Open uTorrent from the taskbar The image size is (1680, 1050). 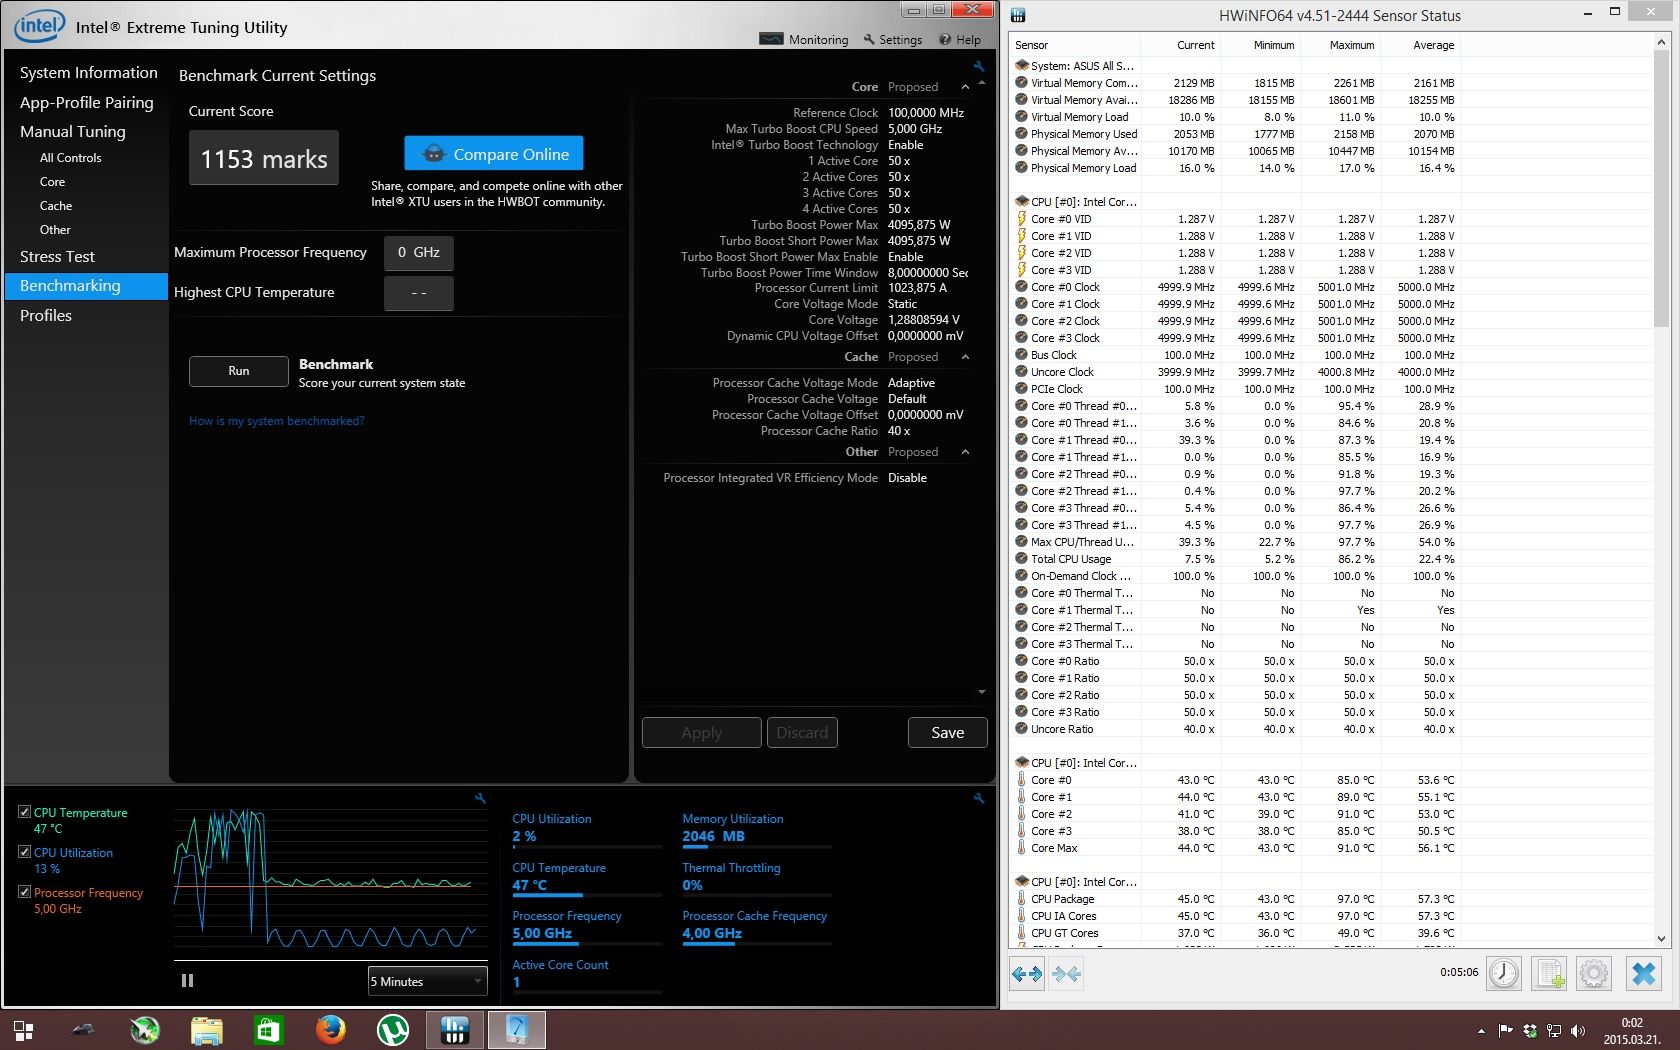392,1030
